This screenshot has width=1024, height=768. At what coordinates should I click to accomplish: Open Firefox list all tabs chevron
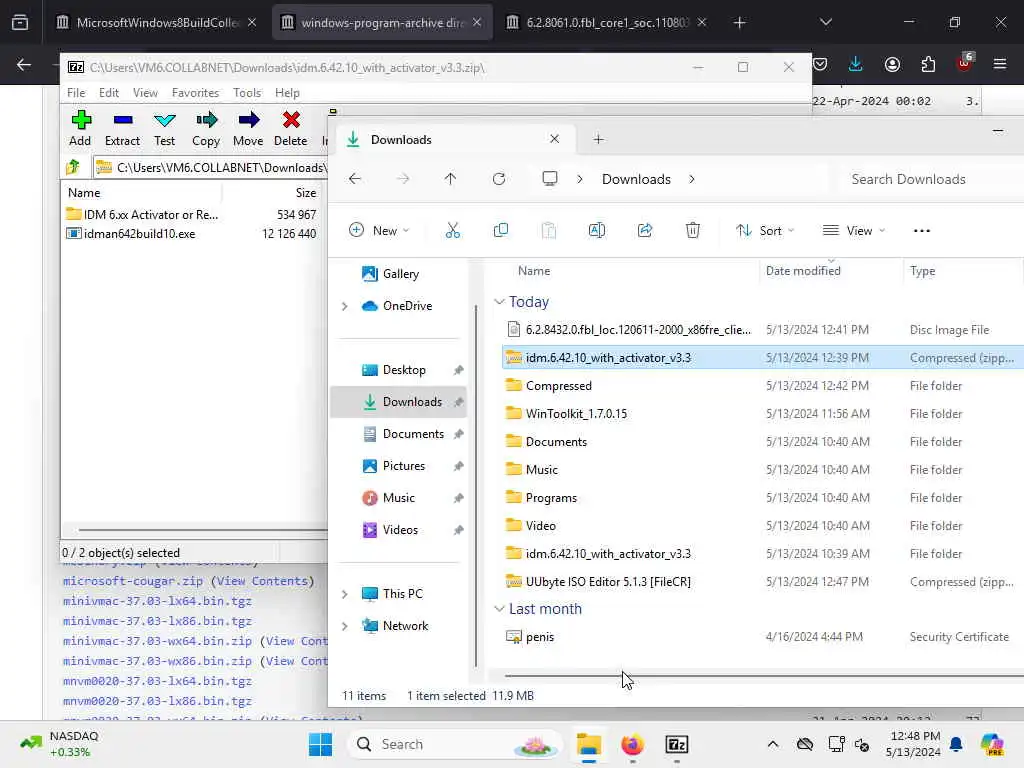tap(825, 22)
